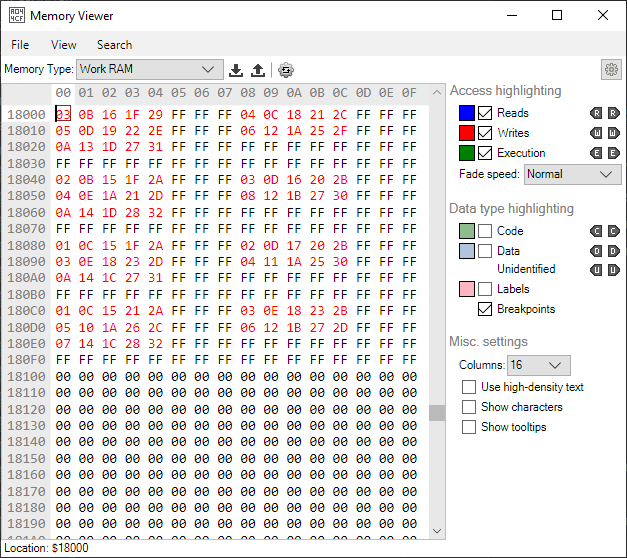Screen dimensions: 627x558
Task: Click the column header 08
Action: click(x=248, y=93)
